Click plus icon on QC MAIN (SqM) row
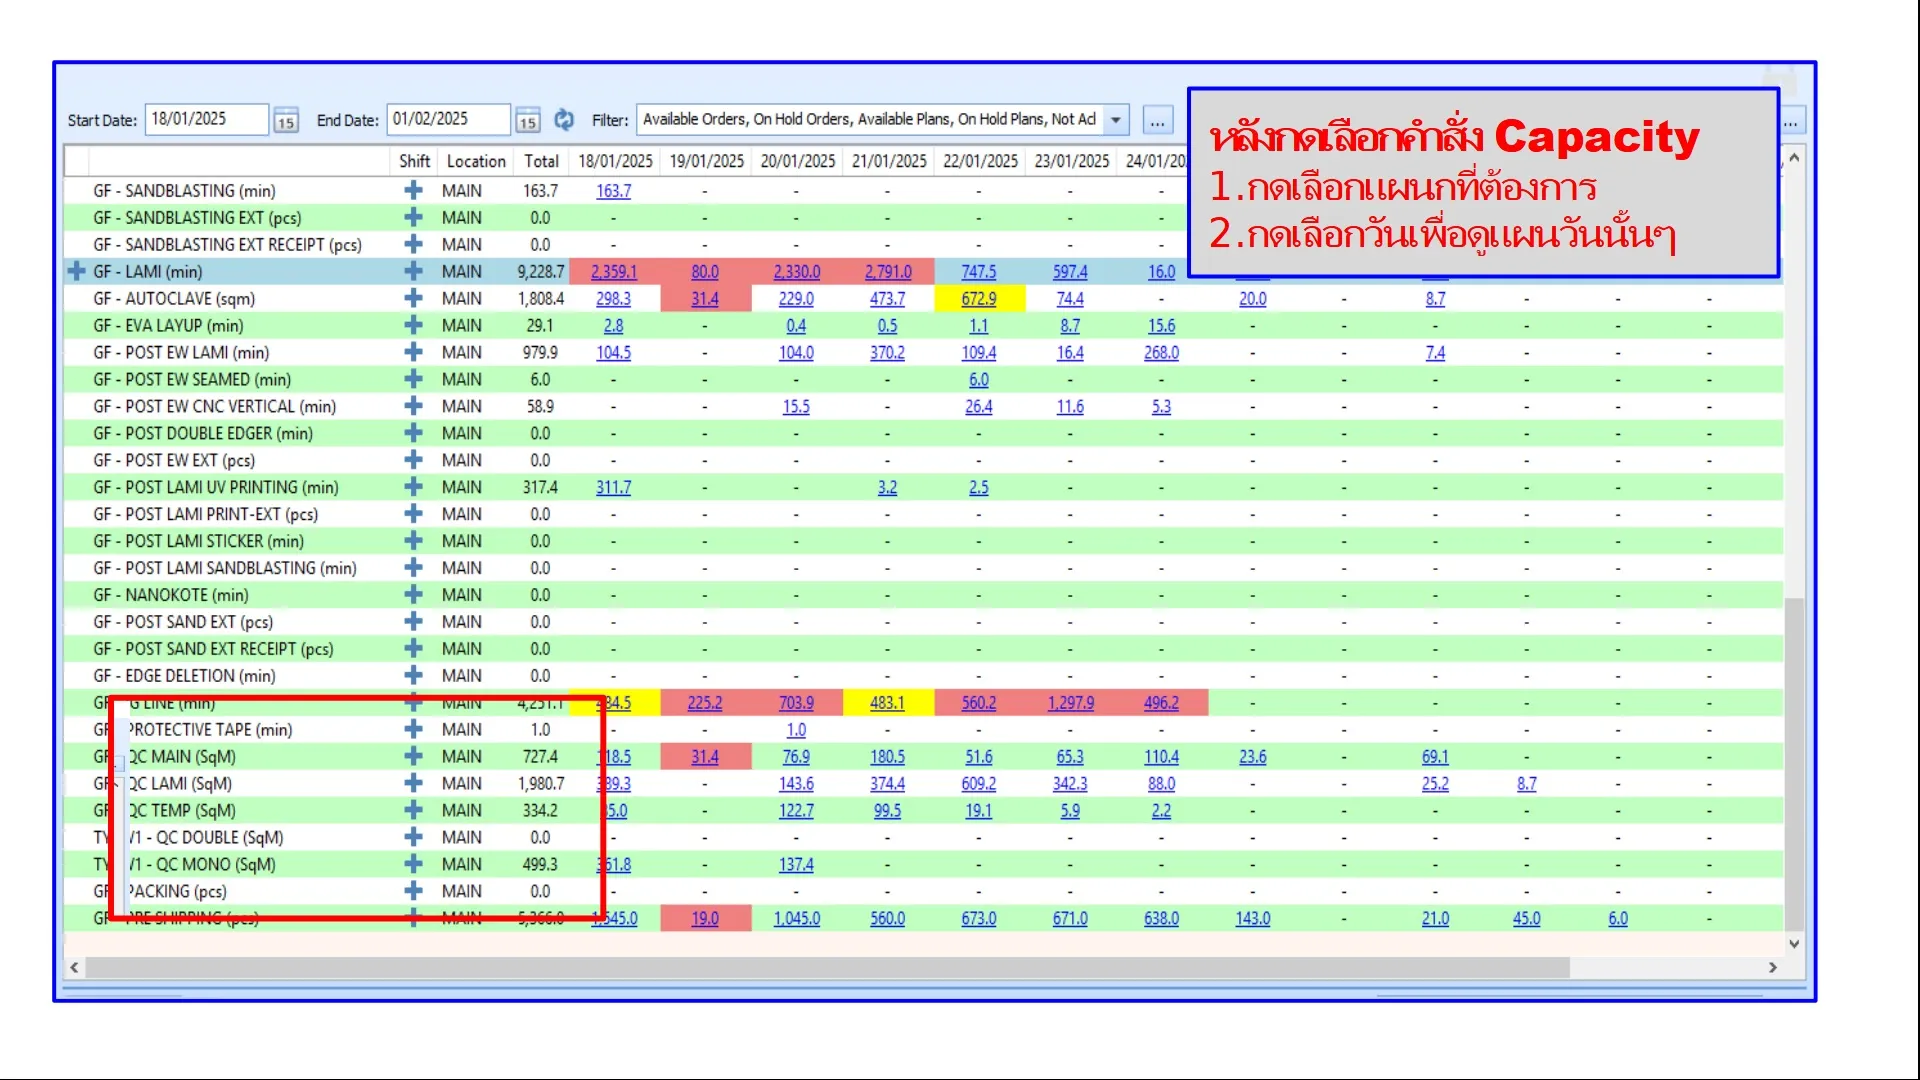The height and width of the screenshot is (1080, 1920). pyautogui.click(x=413, y=757)
